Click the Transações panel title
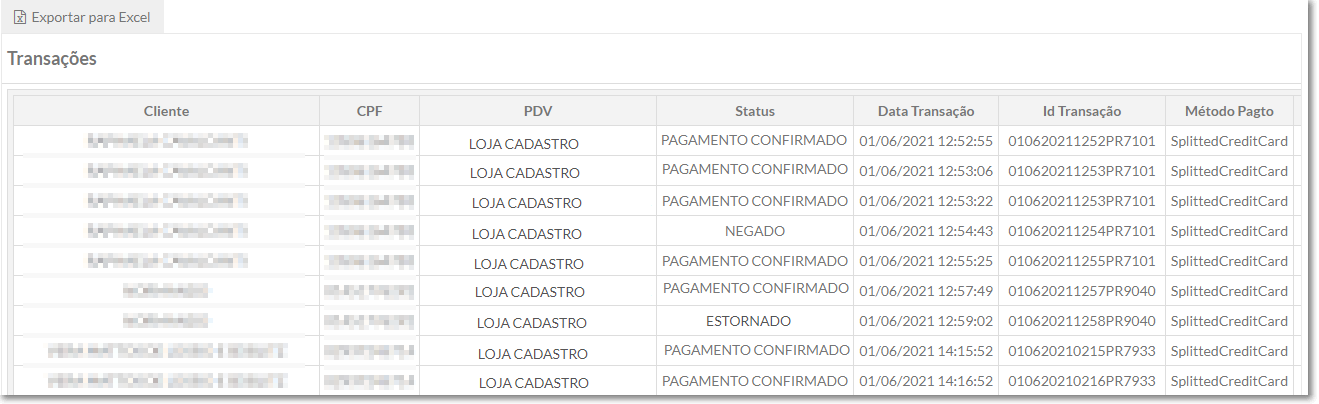The height and width of the screenshot is (404, 1319). pyautogui.click(x=52, y=59)
